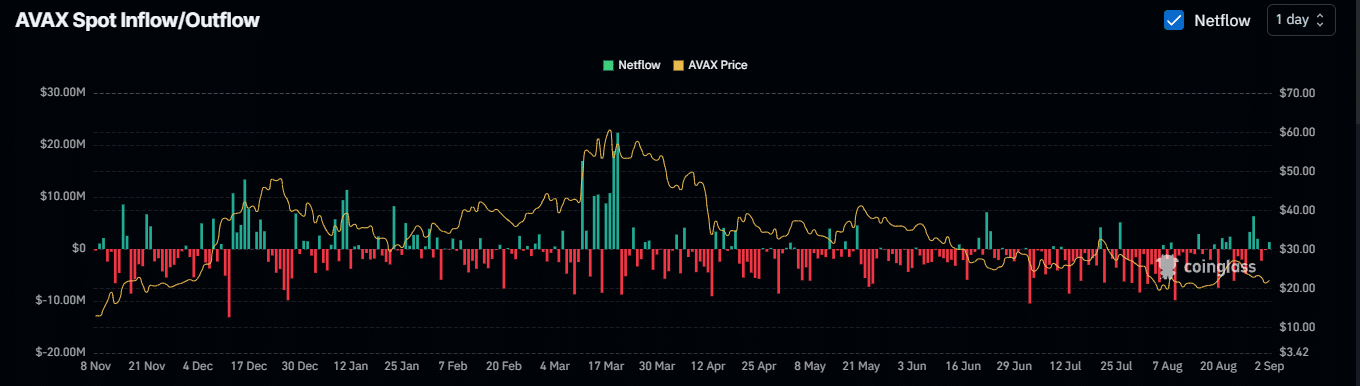Click the tallest green netflow bar in mid-March

tap(617, 190)
